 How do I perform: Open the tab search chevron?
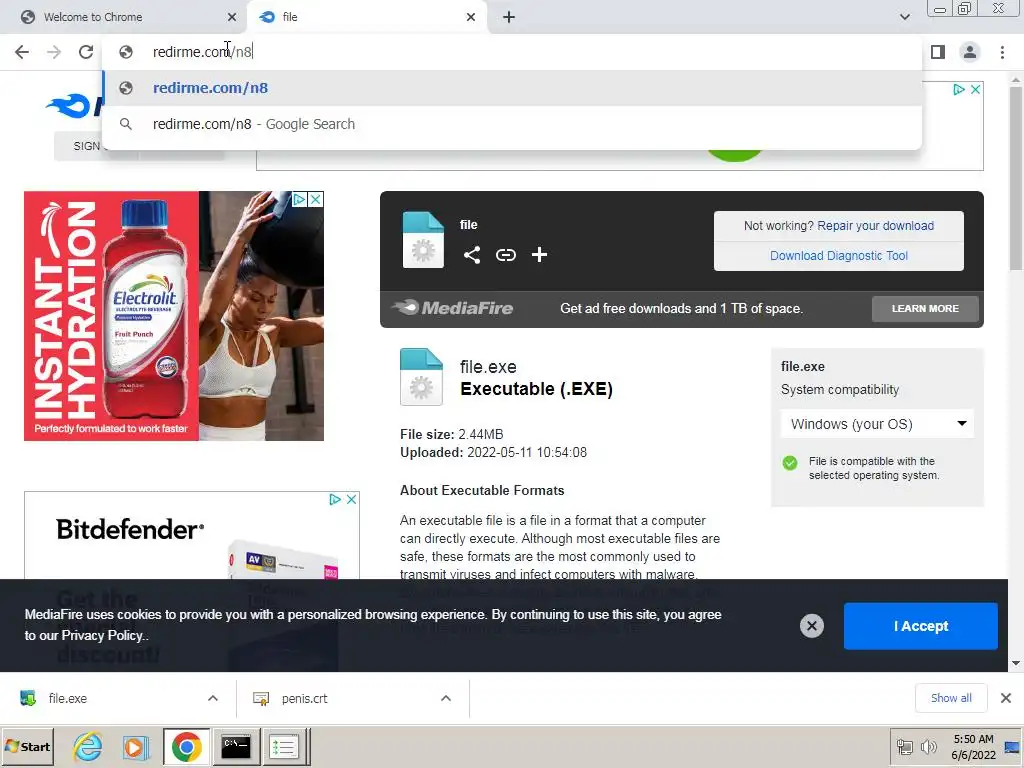coord(904,17)
